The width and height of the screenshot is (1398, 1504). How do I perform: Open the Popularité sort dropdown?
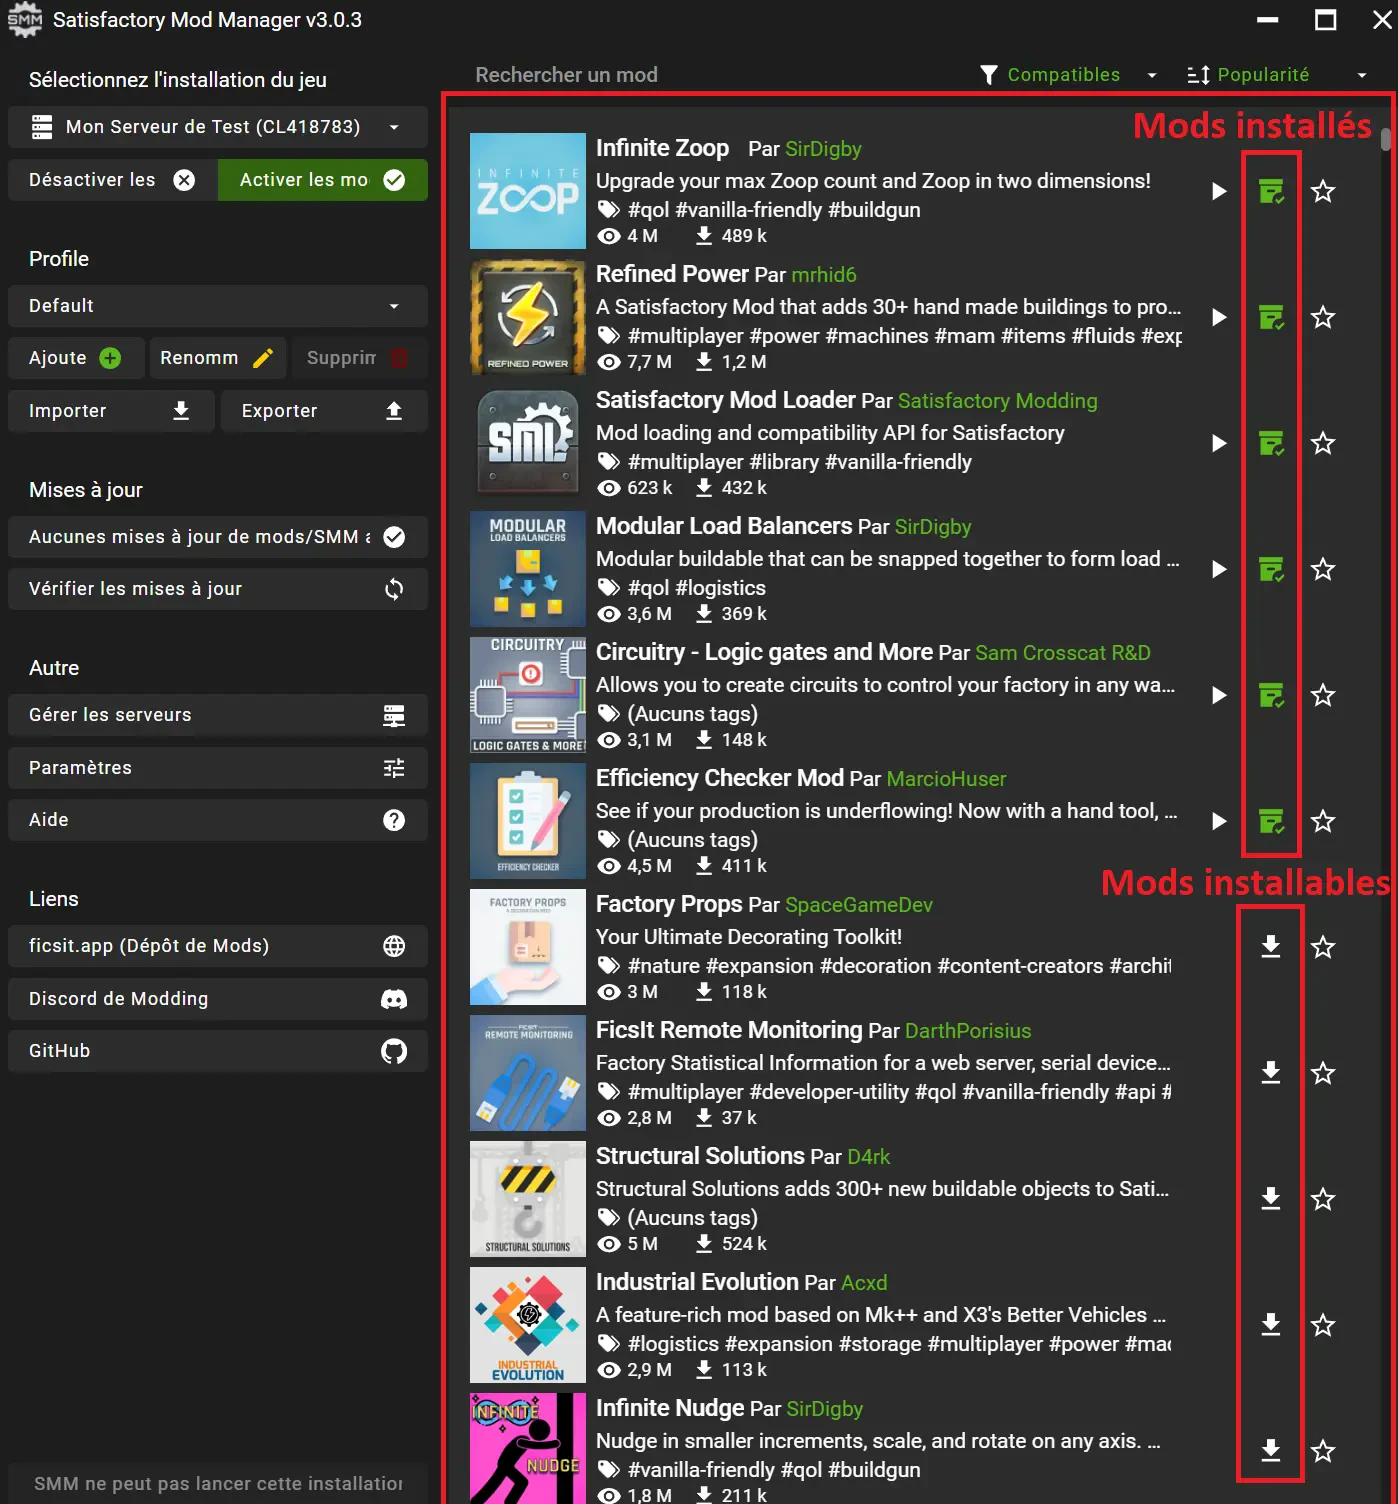[x=1361, y=74]
